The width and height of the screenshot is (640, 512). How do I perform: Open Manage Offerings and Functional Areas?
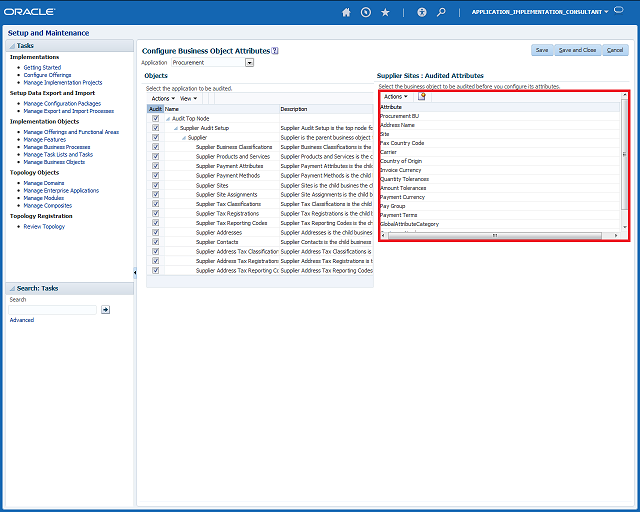[x=71, y=132]
